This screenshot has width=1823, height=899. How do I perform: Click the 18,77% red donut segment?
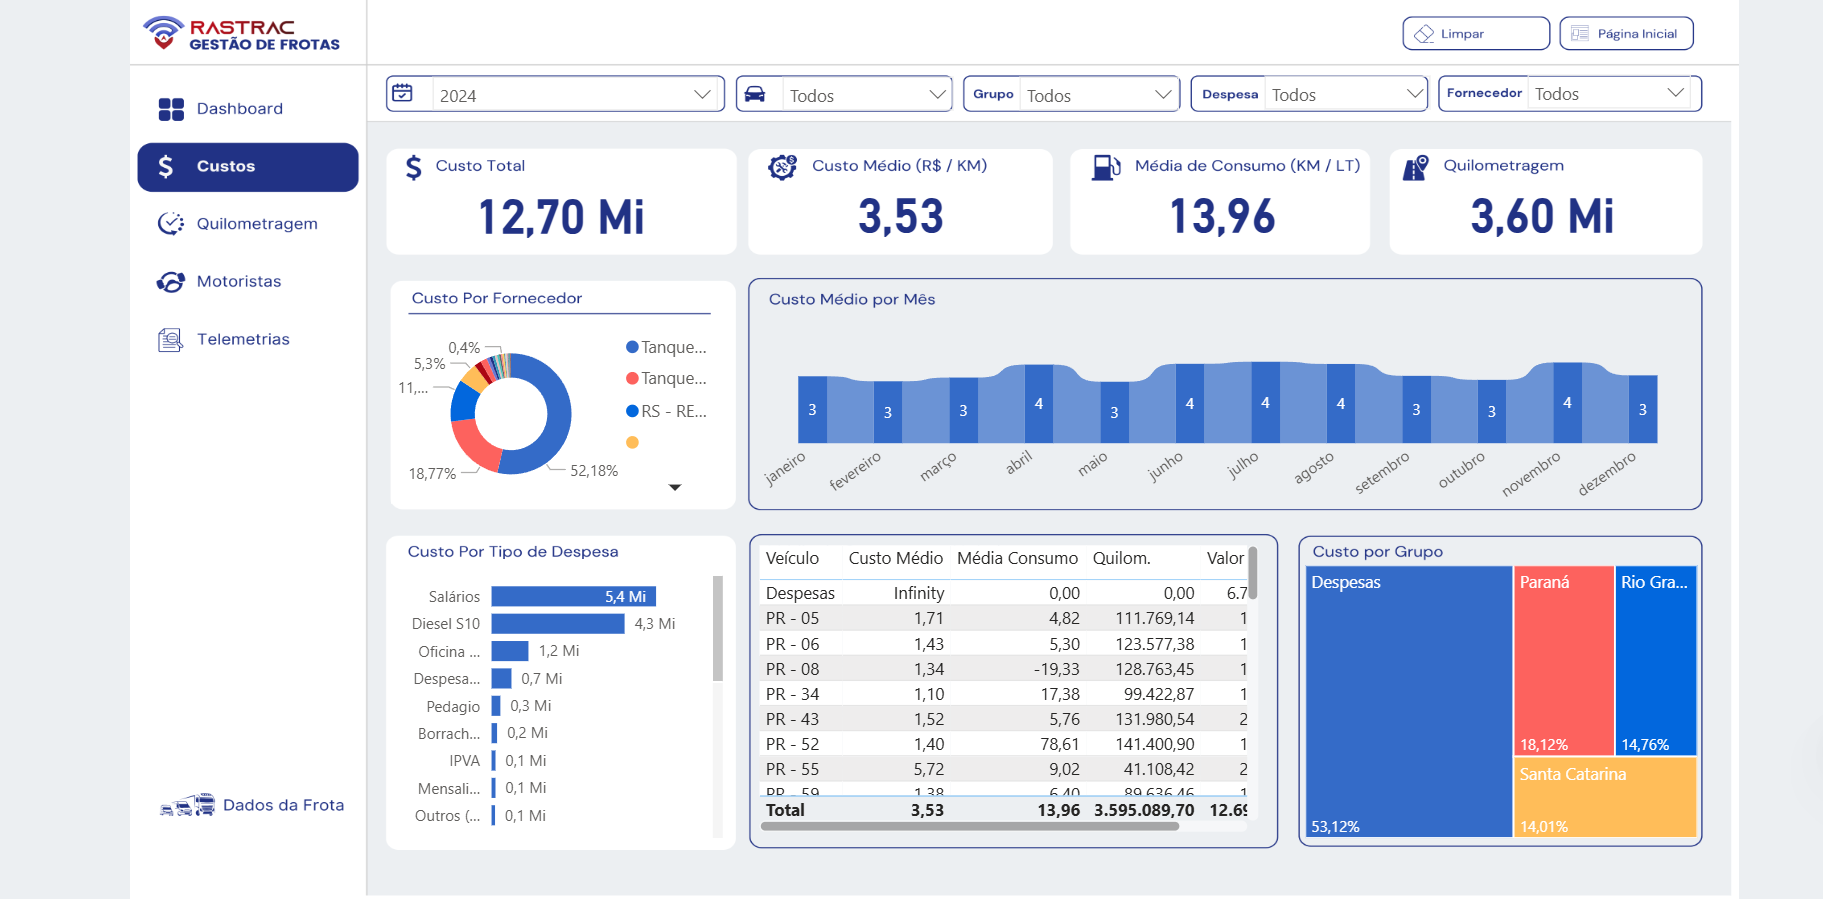tap(473, 445)
